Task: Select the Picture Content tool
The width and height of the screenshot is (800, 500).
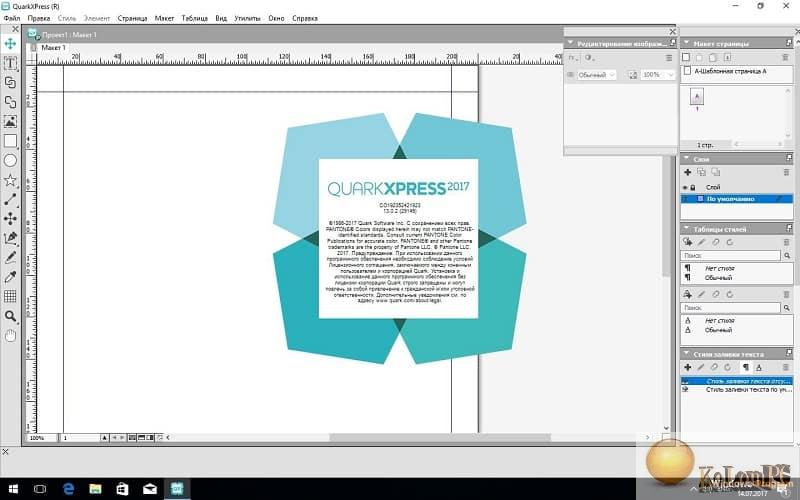Action: pyautogui.click(x=10, y=121)
